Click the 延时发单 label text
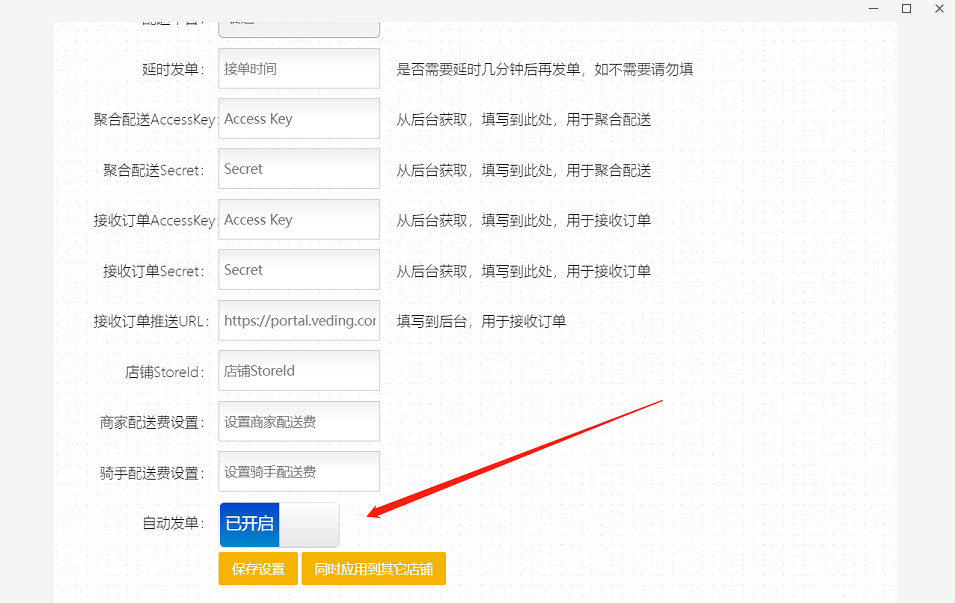 (173, 70)
